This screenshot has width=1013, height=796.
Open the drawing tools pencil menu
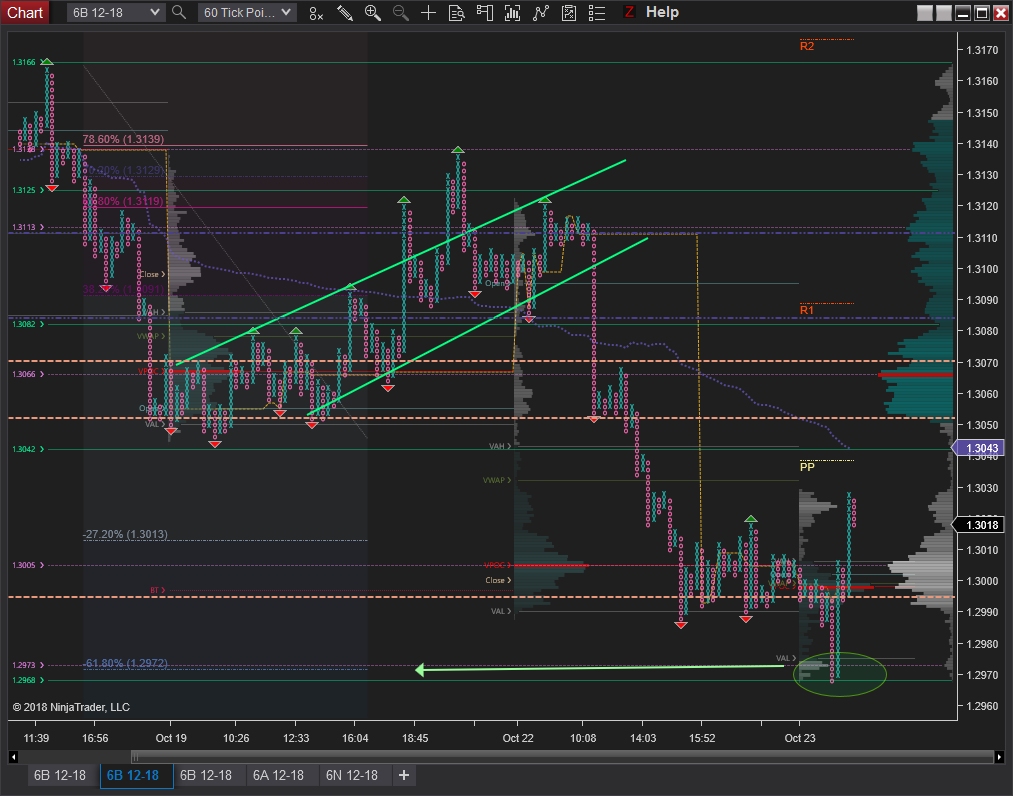tap(344, 13)
